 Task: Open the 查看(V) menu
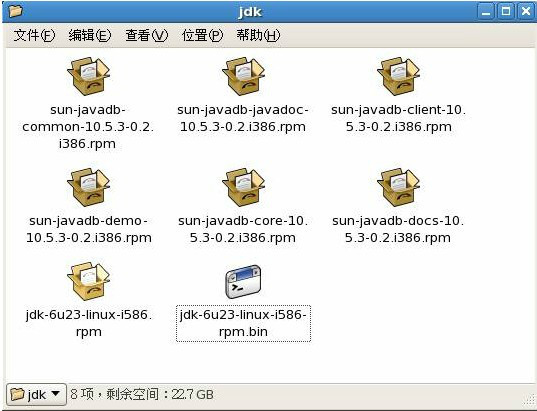pos(146,35)
